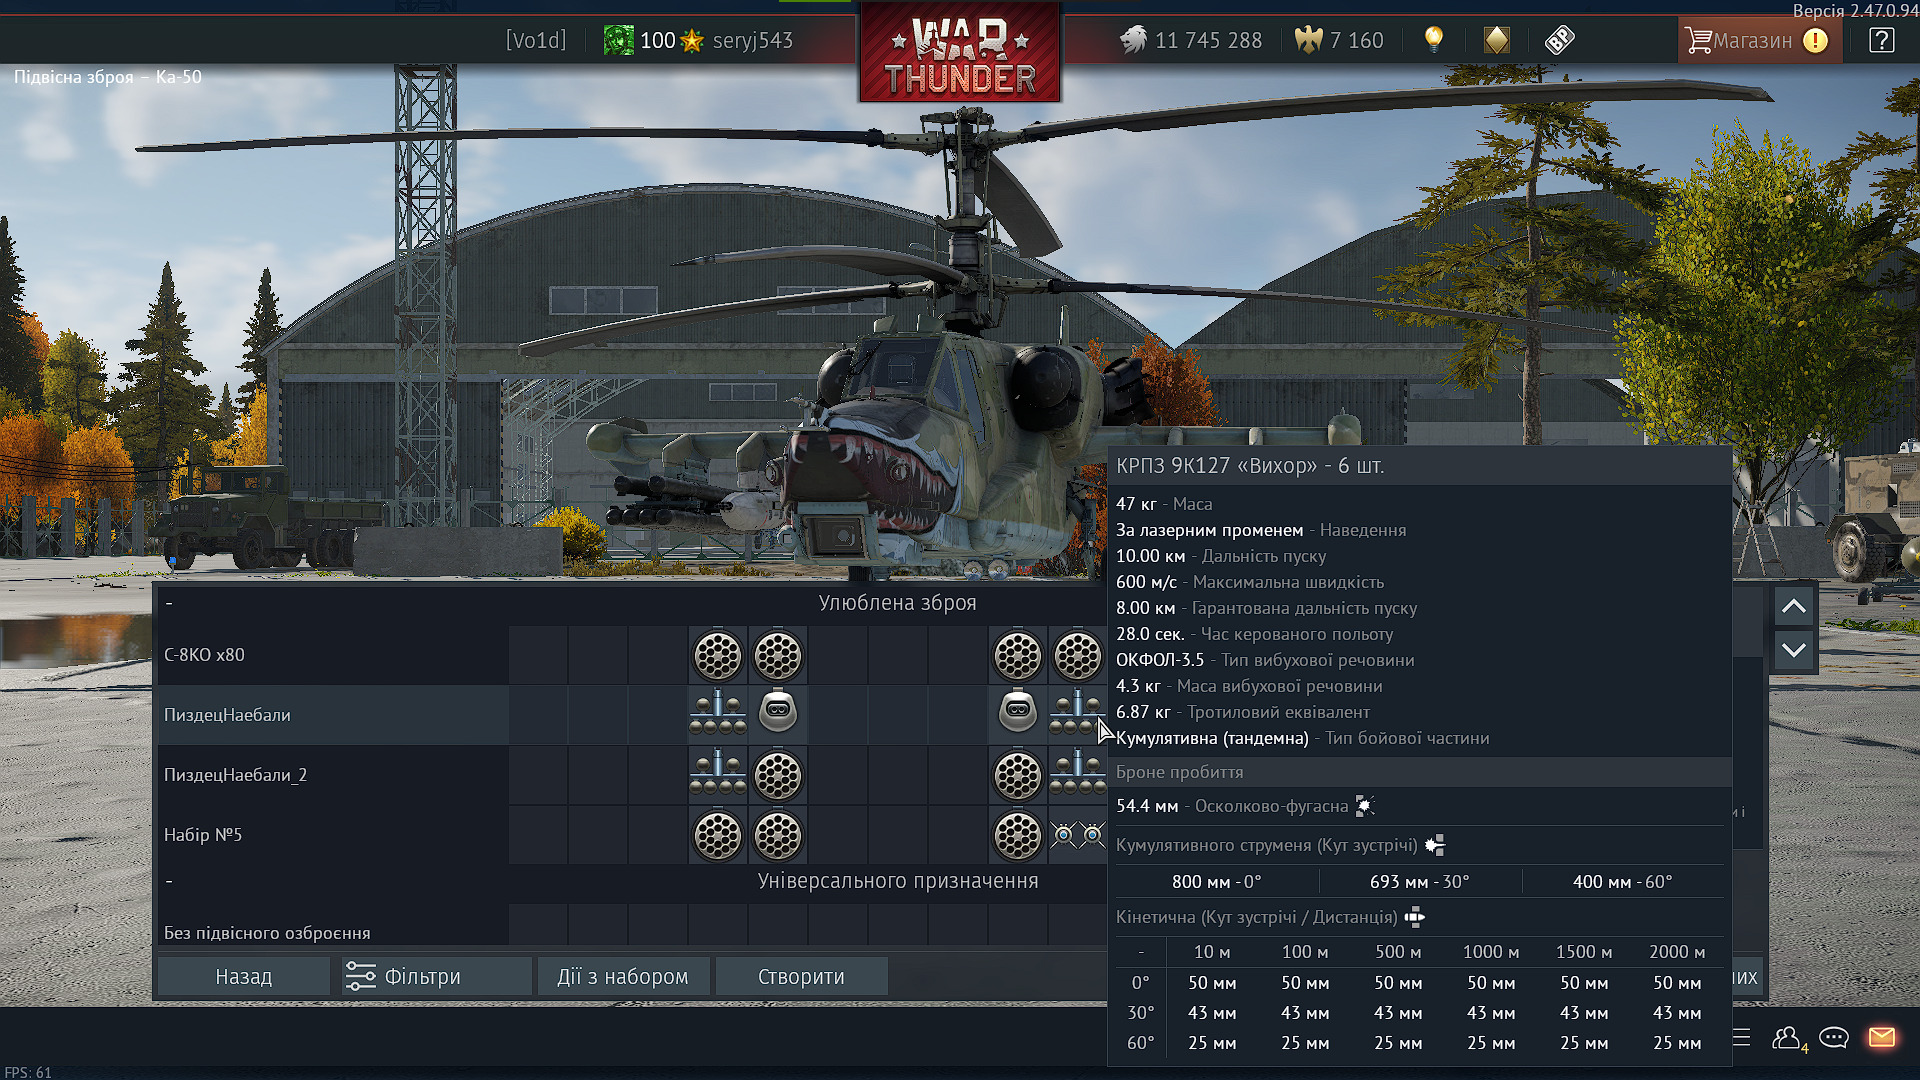Click first rocket pod in Набір №5 row
Screen dimensions: 1920x1080
718,836
